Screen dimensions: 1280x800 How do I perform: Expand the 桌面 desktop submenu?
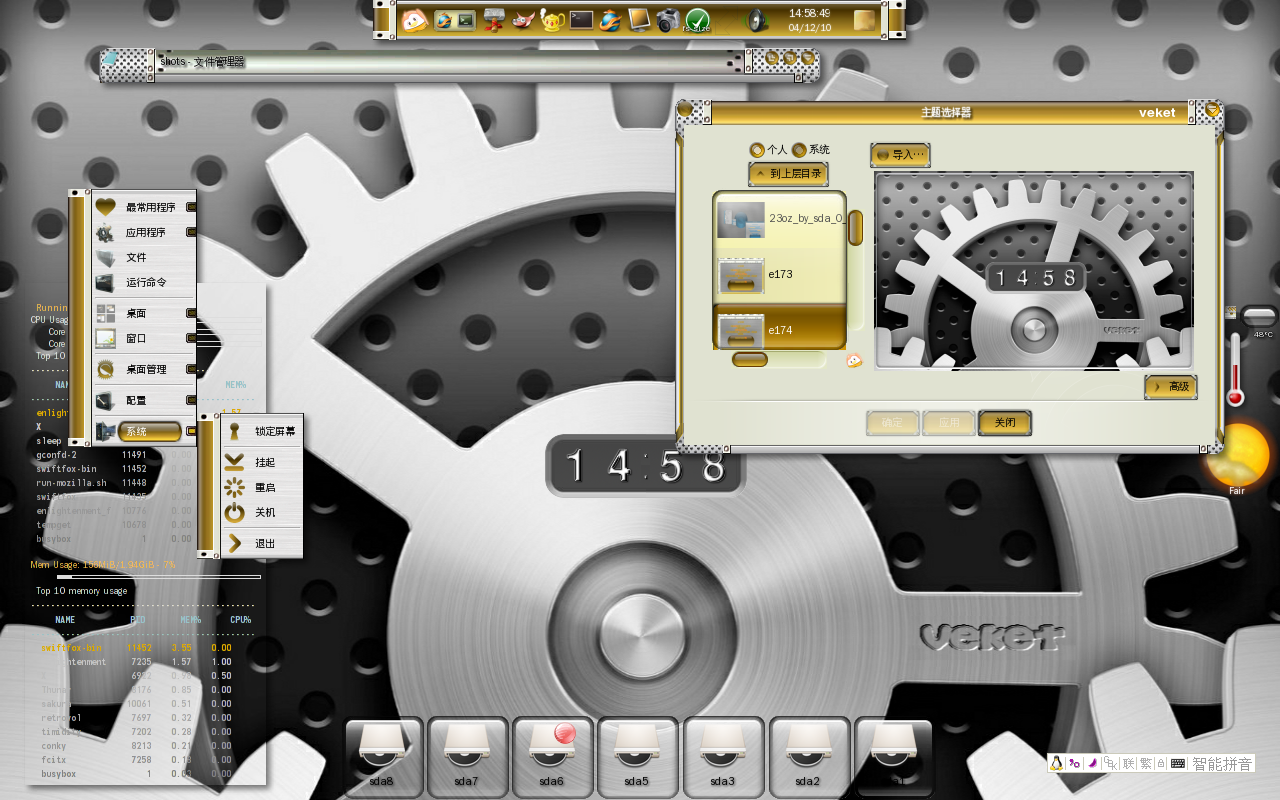point(145,313)
